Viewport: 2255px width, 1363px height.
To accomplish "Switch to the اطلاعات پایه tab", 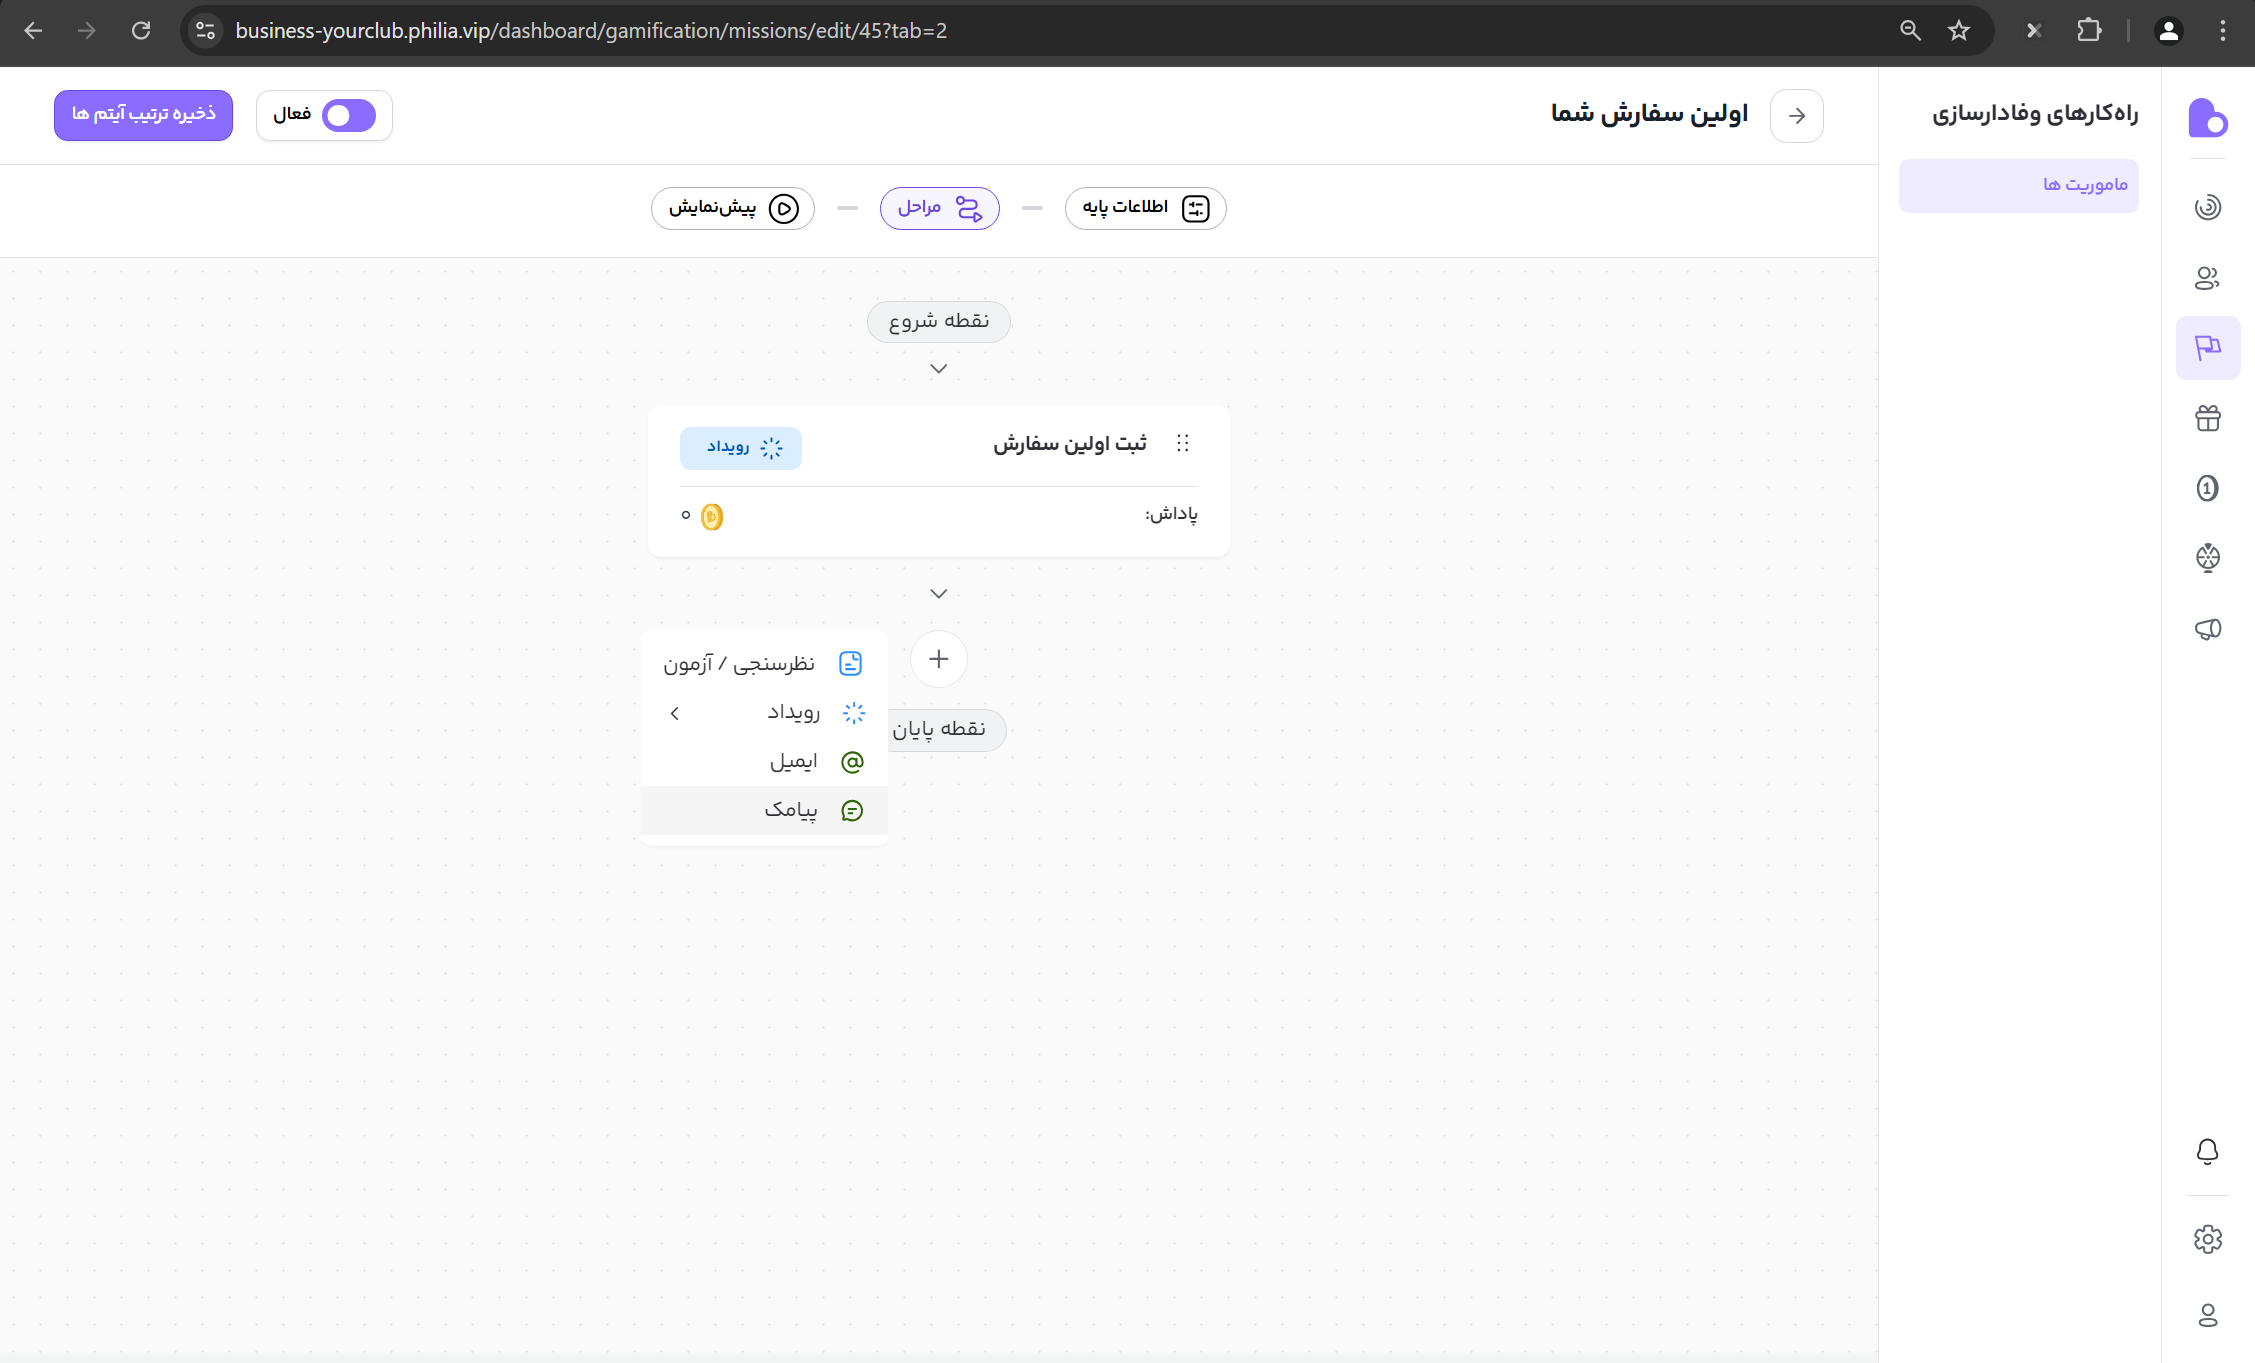I will coord(1145,208).
